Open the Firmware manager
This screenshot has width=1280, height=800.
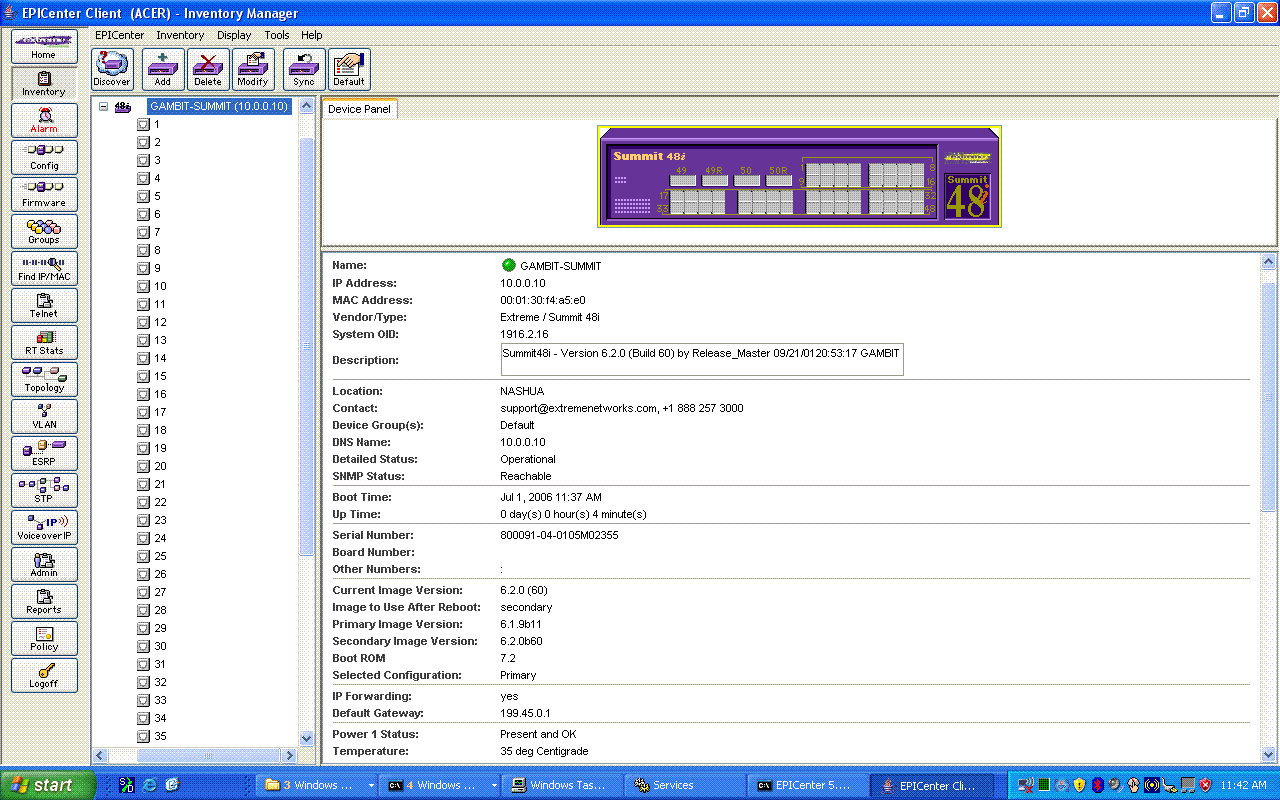coord(44,194)
